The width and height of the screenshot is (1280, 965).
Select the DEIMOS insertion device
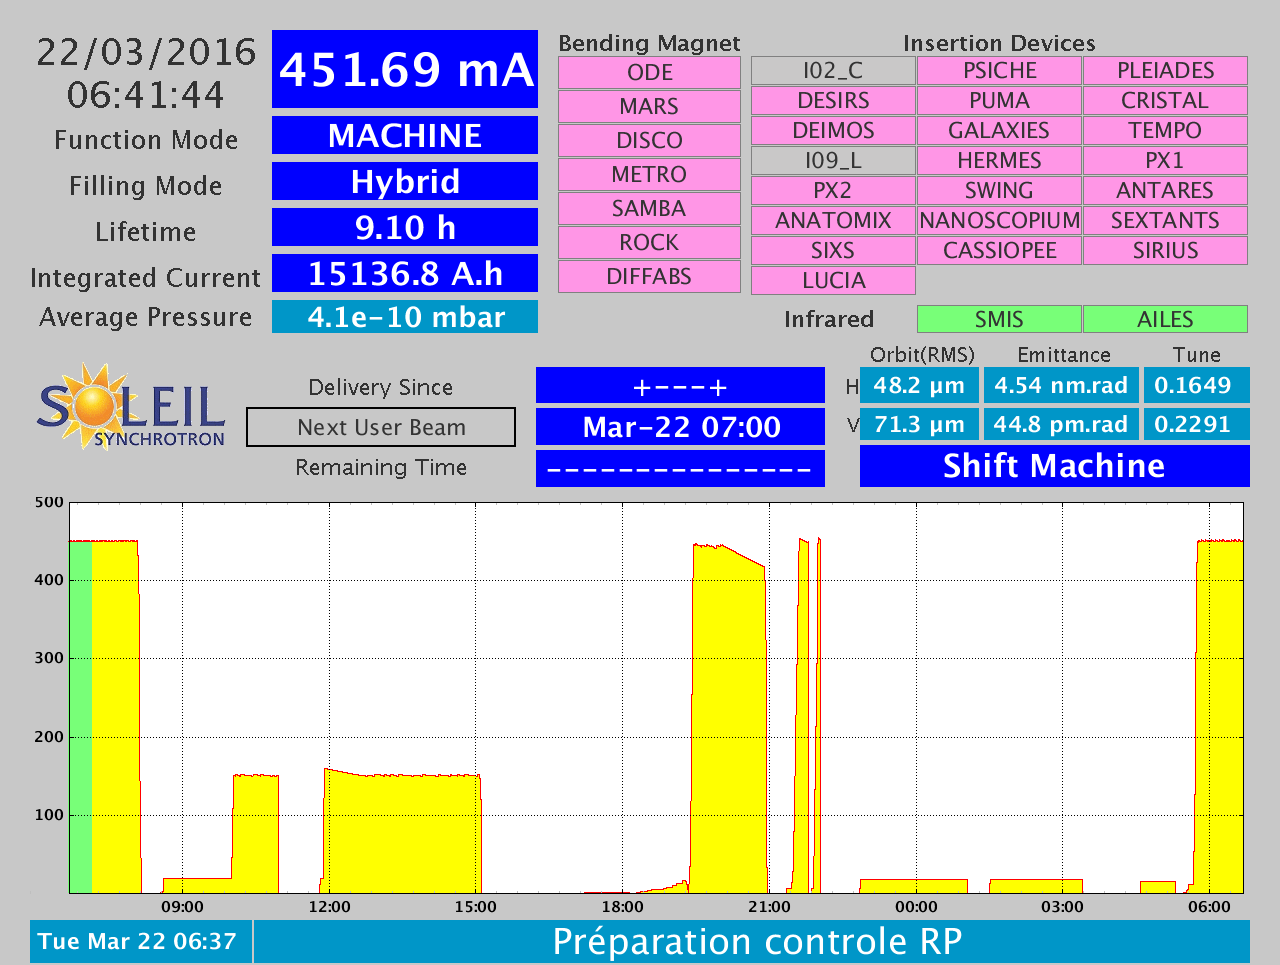point(833,131)
